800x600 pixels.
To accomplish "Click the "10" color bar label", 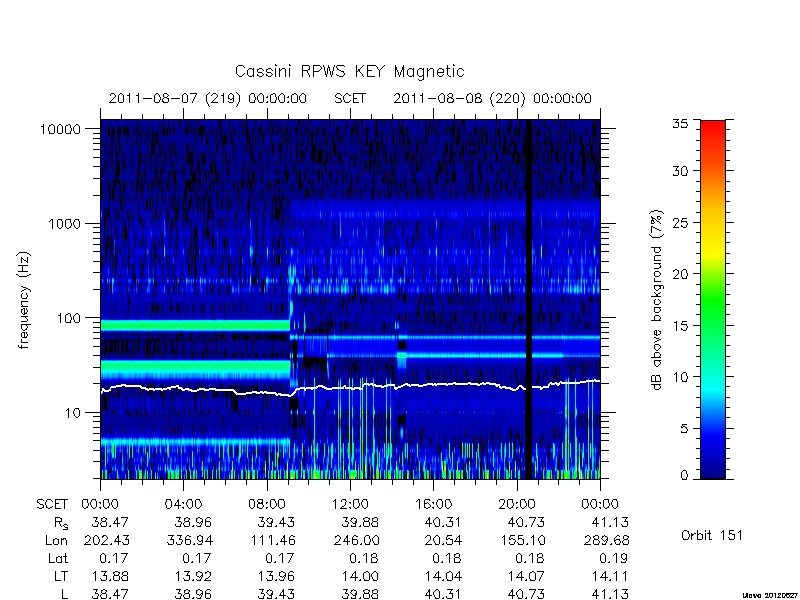I will (x=680, y=377).
